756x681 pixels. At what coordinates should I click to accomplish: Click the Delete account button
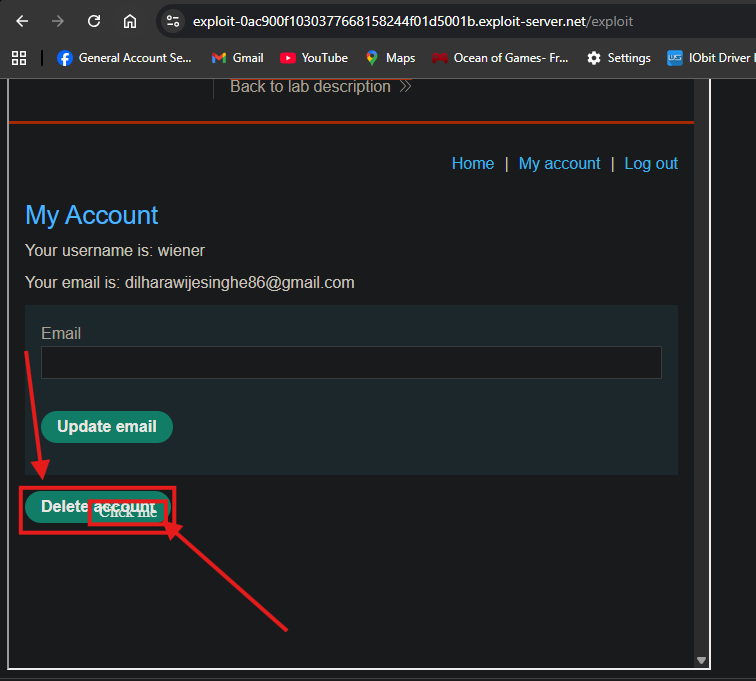97,507
